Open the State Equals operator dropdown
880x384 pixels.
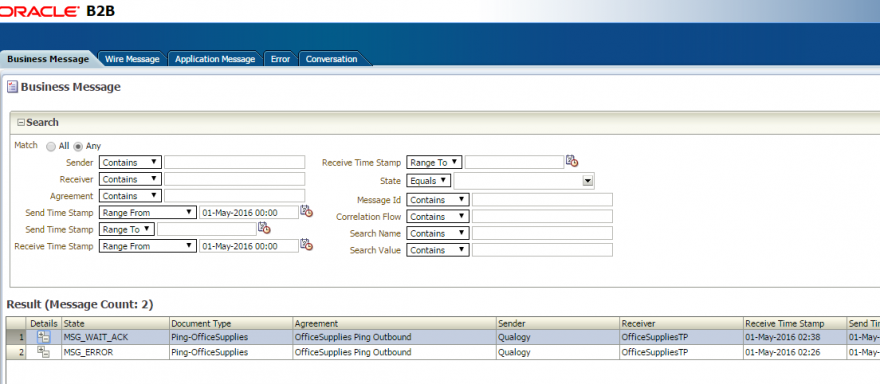click(429, 181)
